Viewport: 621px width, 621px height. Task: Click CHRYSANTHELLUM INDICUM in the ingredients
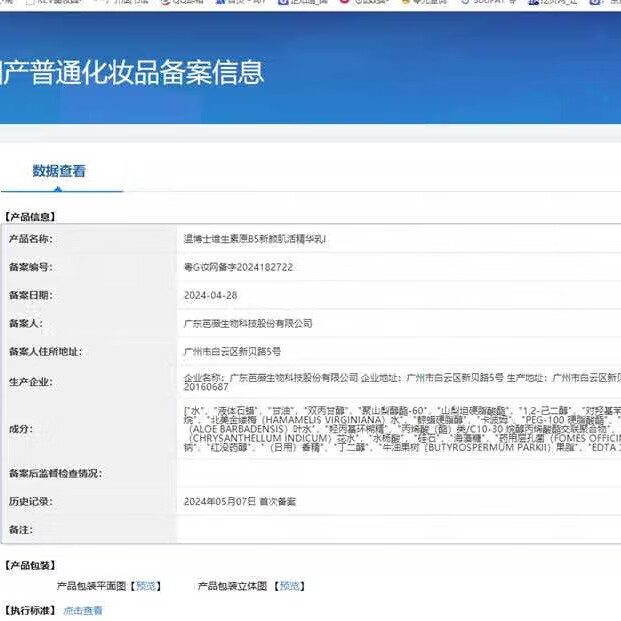pos(262,438)
